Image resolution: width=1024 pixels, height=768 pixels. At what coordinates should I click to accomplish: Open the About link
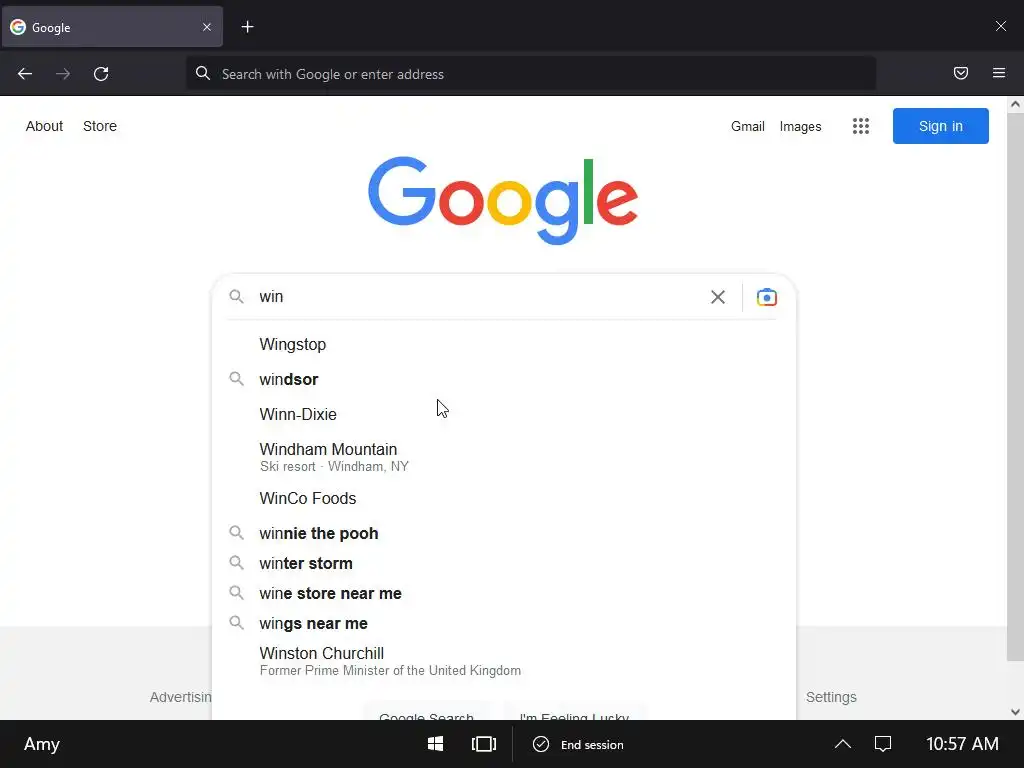pos(44,126)
